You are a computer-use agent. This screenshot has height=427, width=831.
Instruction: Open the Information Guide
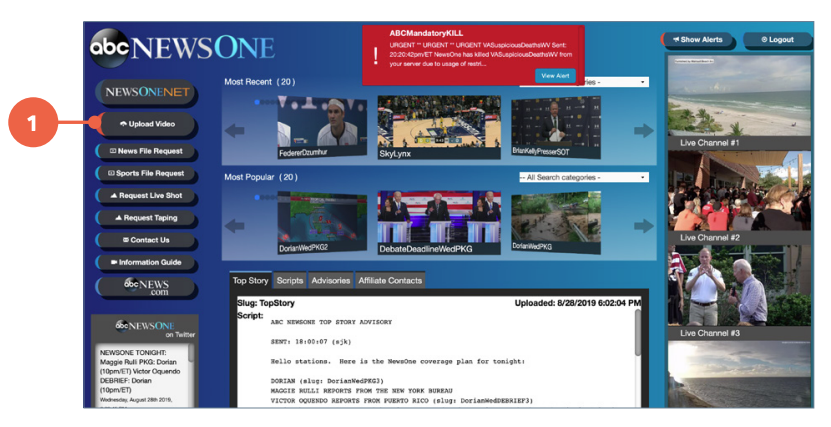[147, 263]
